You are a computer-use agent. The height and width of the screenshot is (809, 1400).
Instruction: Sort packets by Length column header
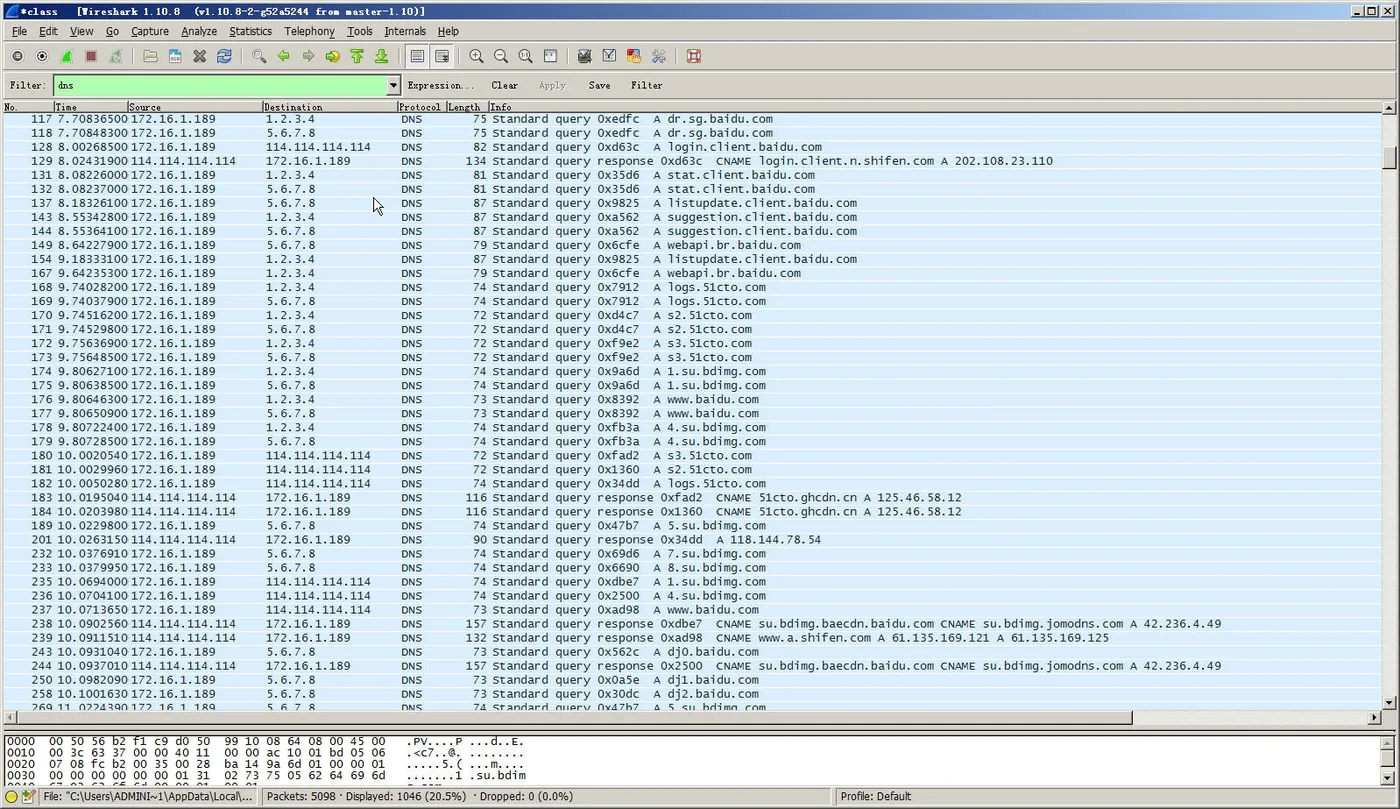[465, 107]
